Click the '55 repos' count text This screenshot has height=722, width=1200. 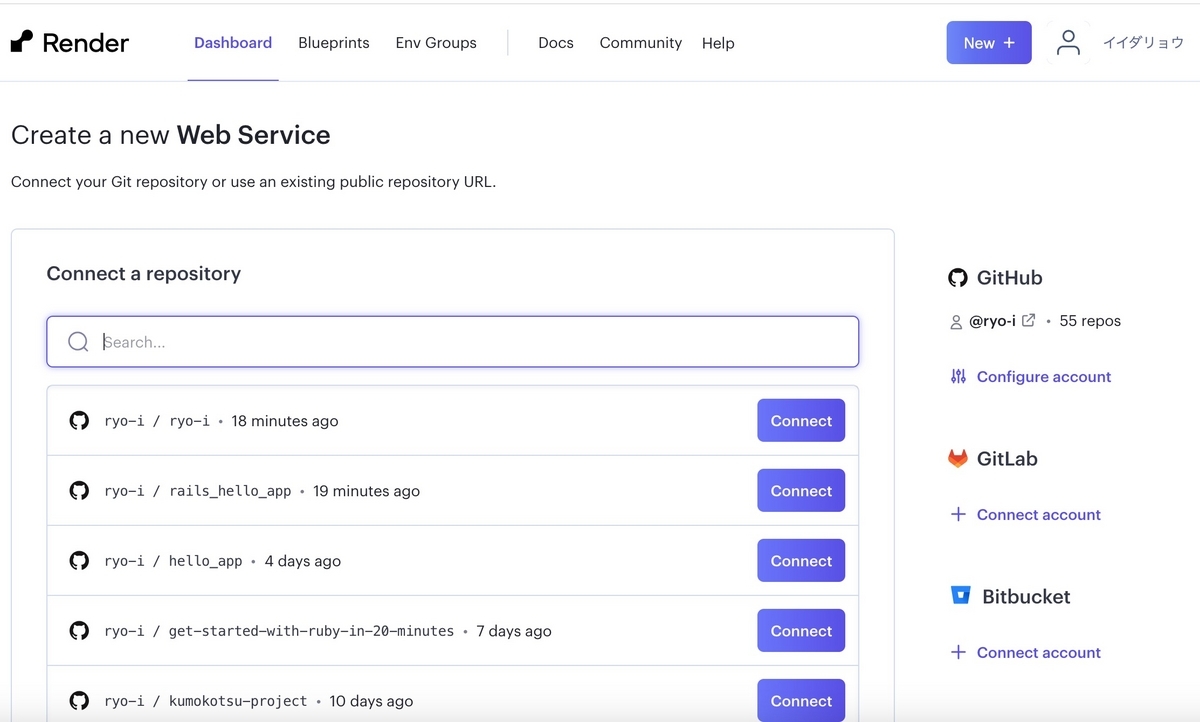point(1090,321)
